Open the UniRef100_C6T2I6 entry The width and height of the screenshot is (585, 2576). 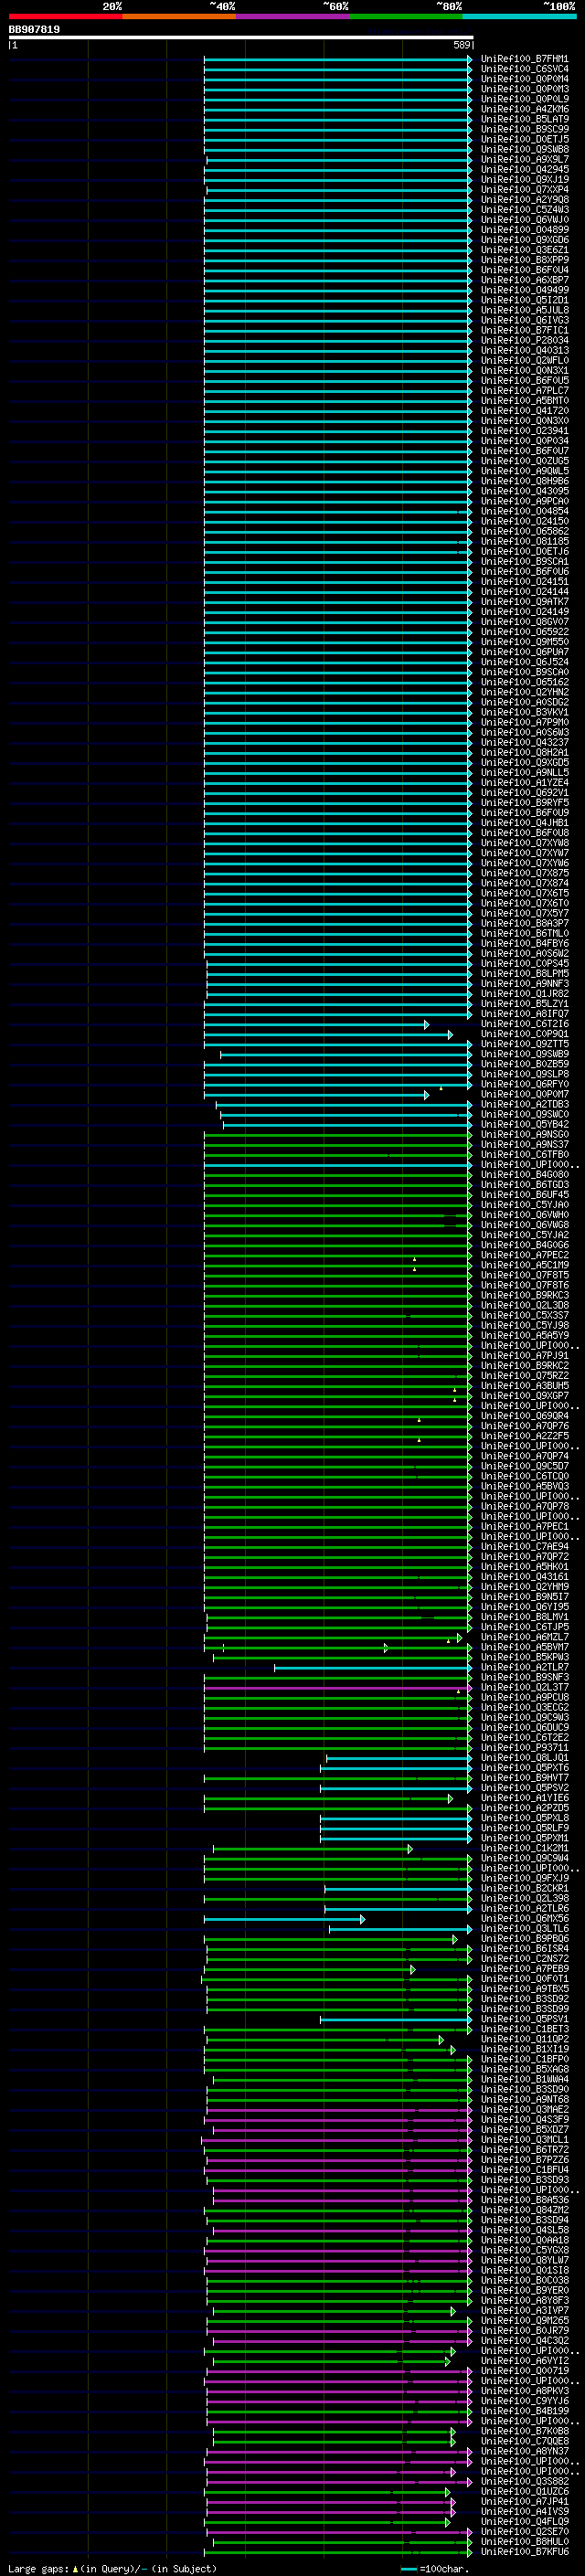coord(524,1024)
